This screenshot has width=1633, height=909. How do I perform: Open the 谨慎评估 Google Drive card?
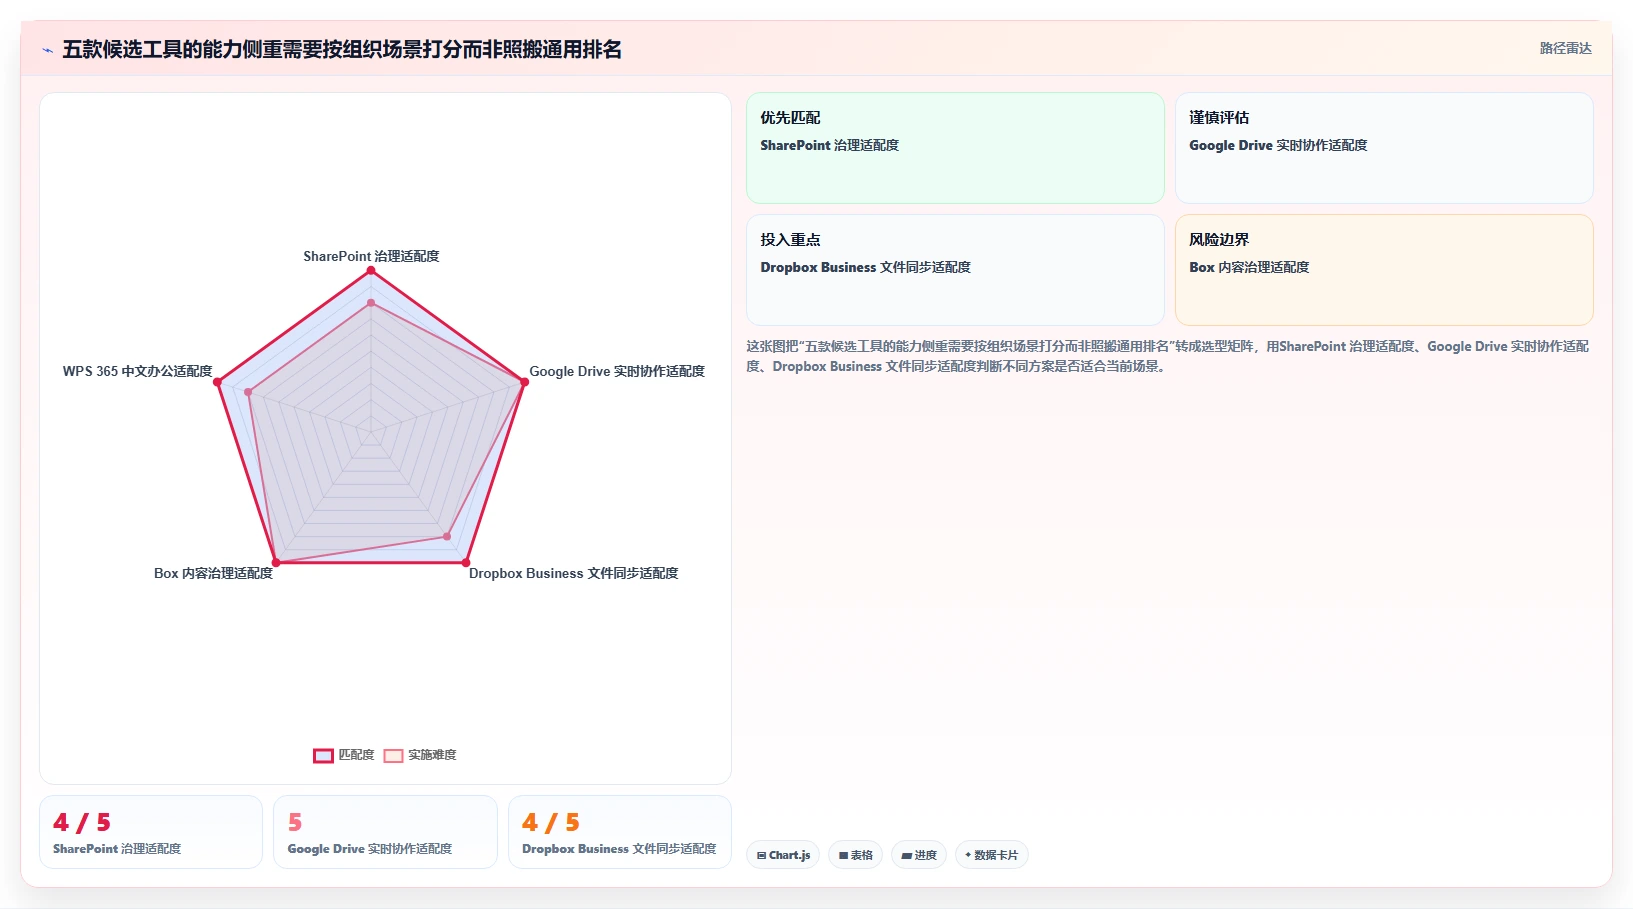[x=1384, y=148]
